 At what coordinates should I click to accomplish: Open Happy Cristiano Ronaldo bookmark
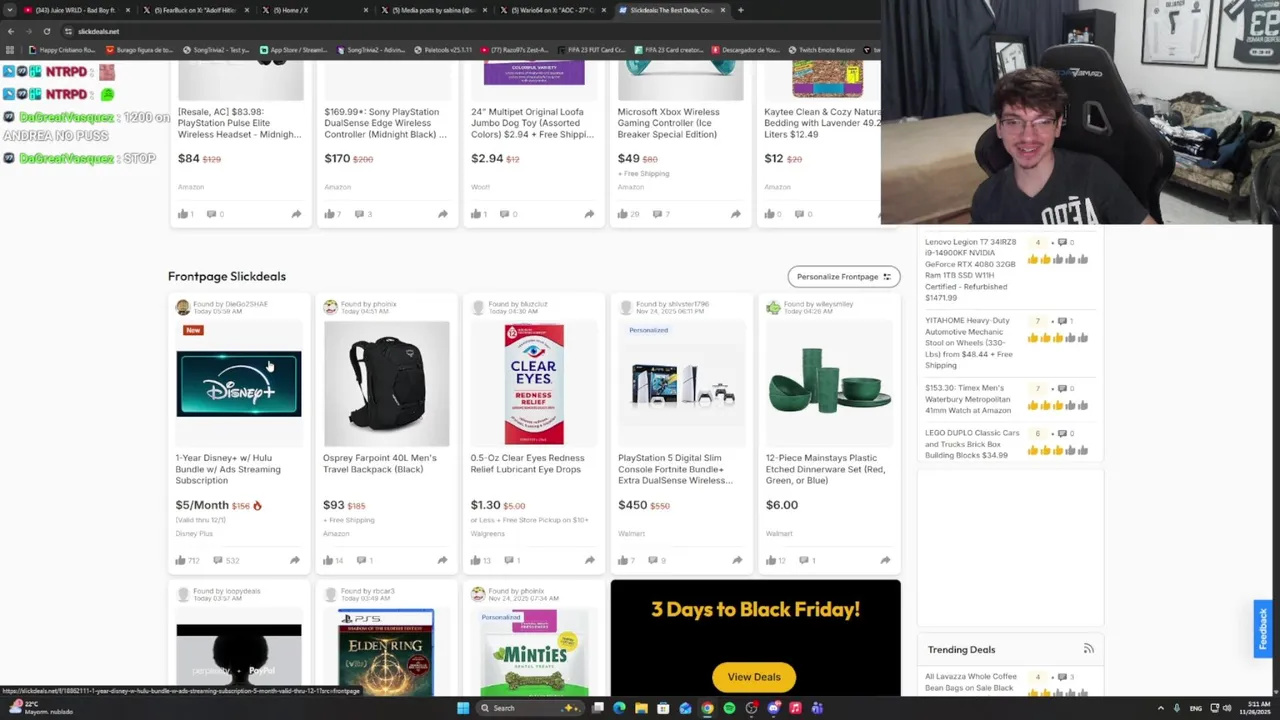61,50
